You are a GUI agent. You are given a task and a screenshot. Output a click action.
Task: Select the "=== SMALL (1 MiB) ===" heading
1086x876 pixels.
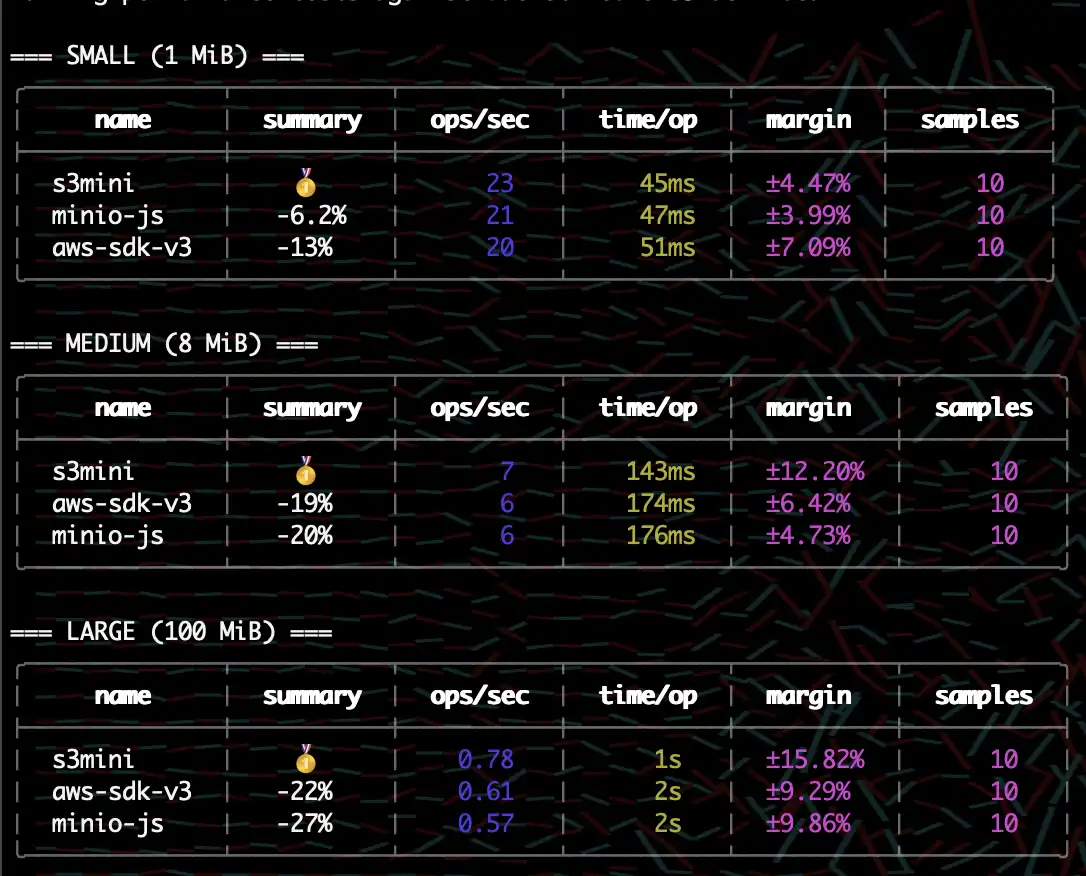pyautogui.click(x=157, y=55)
